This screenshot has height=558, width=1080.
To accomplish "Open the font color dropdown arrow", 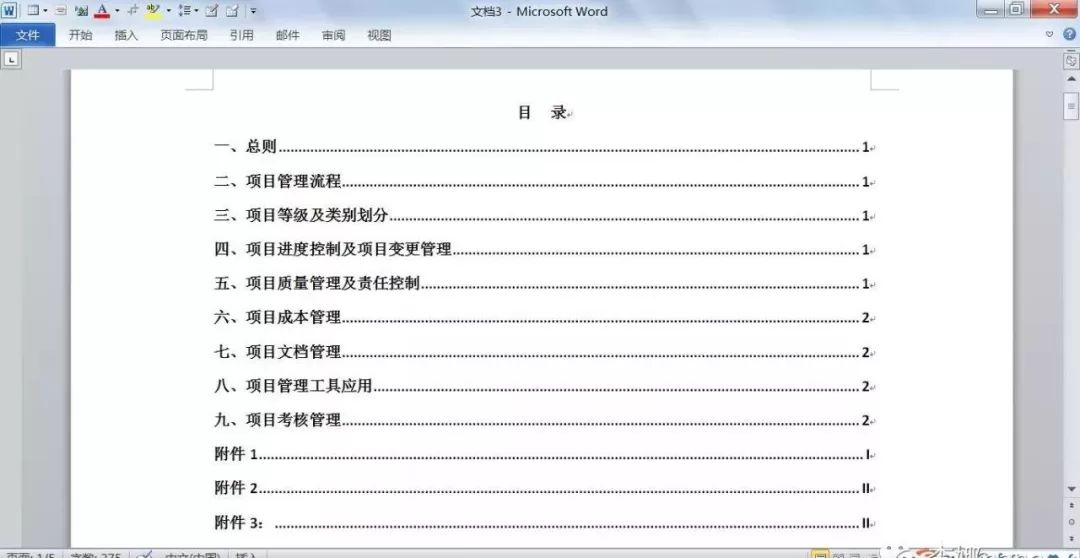I will pos(116,10).
